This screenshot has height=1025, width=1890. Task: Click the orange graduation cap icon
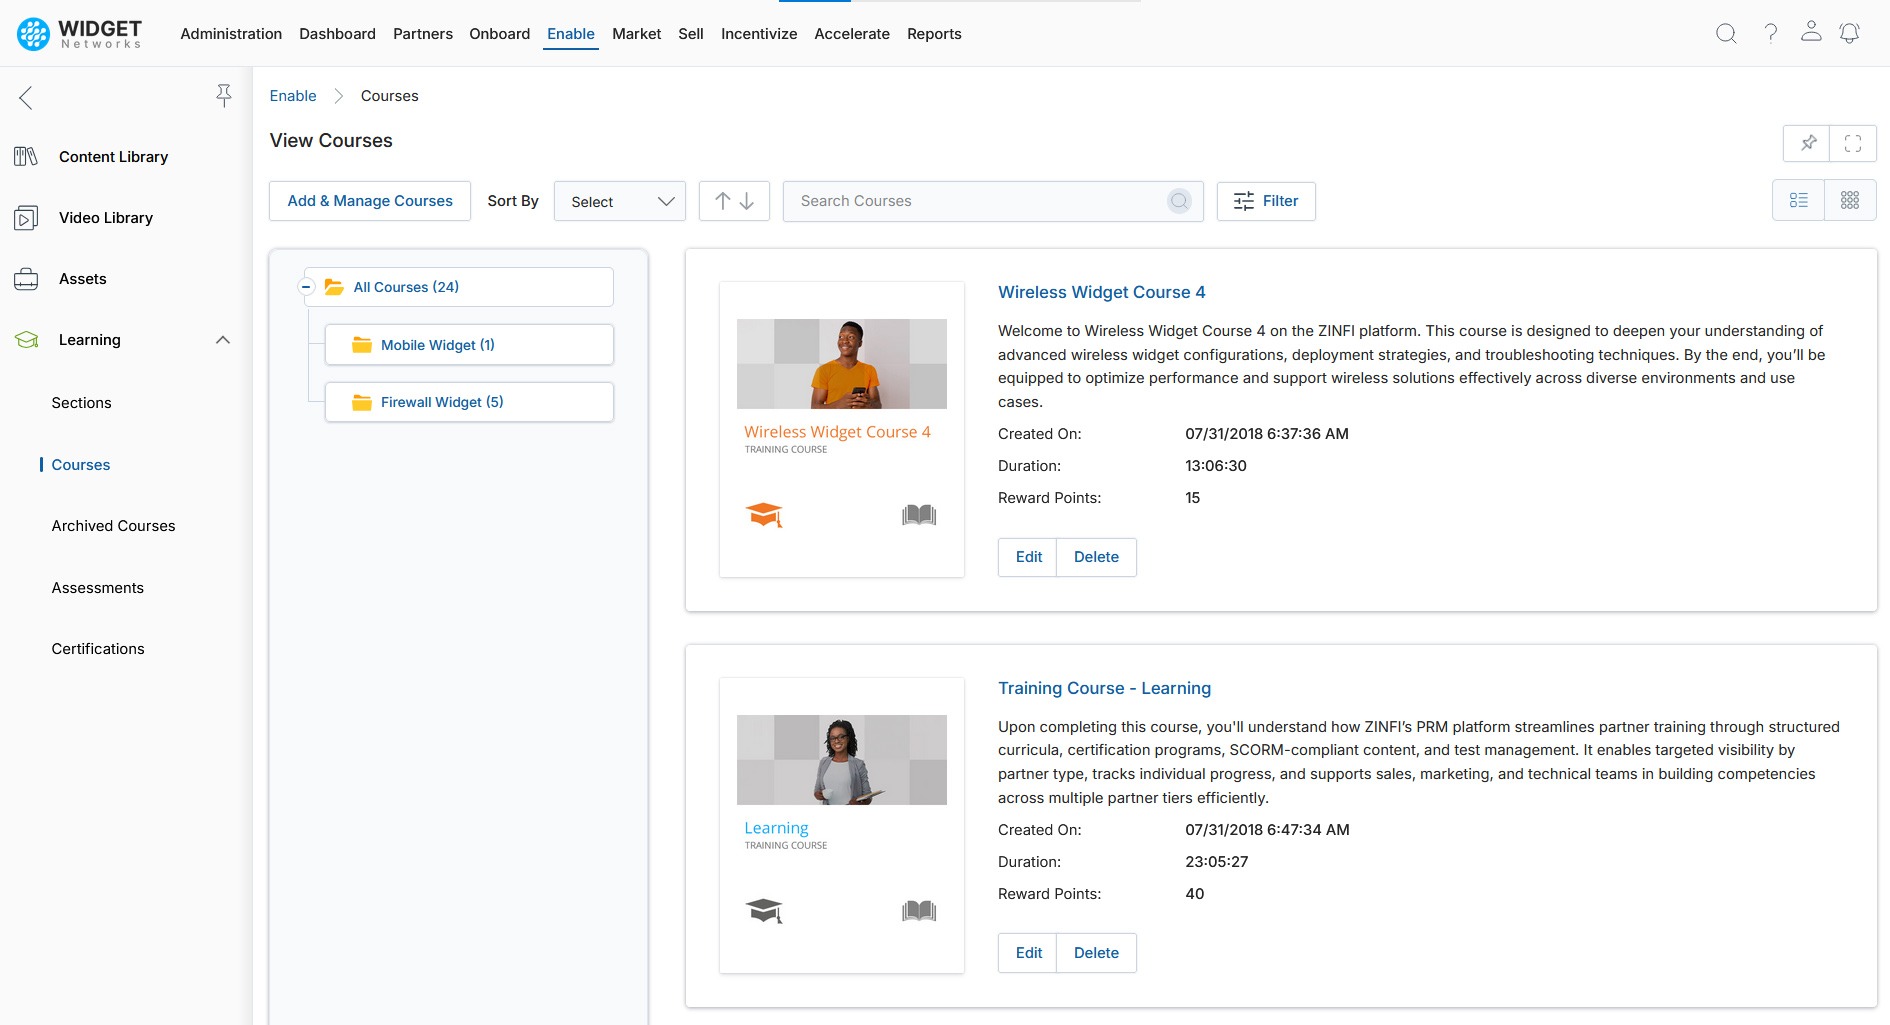pyautogui.click(x=764, y=515)
